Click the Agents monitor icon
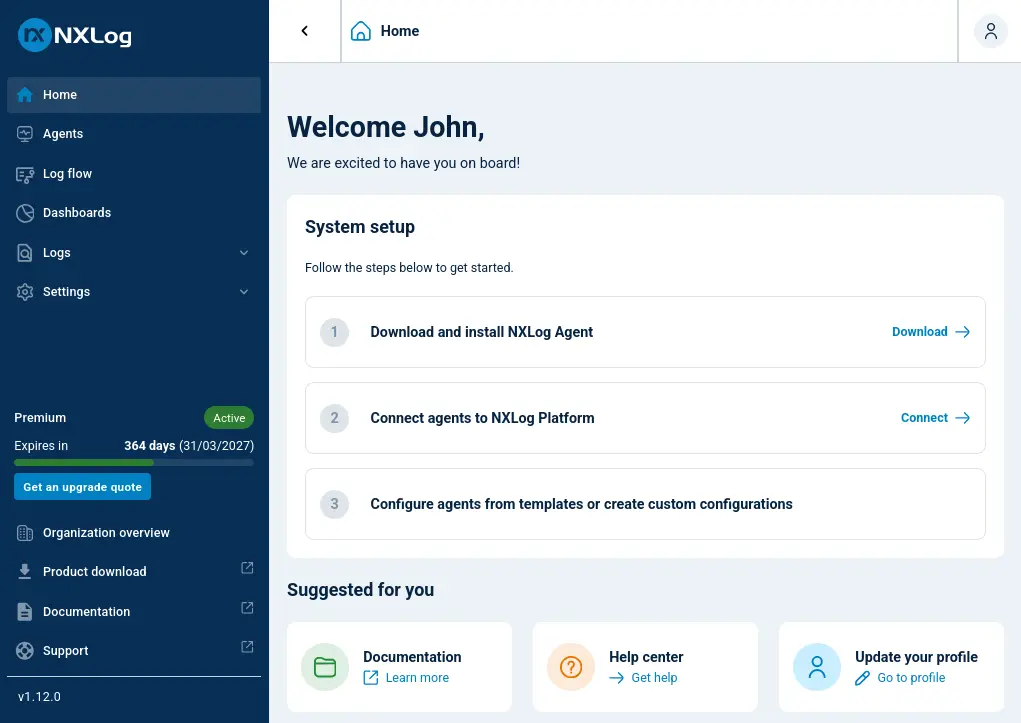This screenshot has height=723, width=1021. (25, 134)
